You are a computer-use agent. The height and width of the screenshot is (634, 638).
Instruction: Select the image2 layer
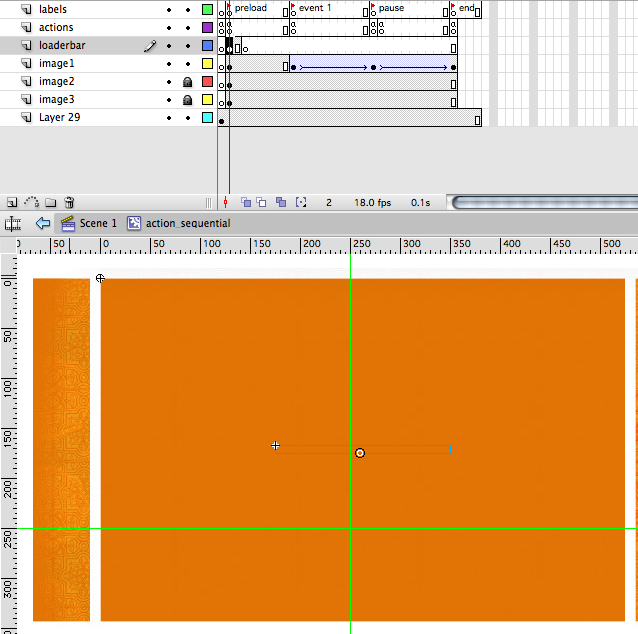[57, 81]
